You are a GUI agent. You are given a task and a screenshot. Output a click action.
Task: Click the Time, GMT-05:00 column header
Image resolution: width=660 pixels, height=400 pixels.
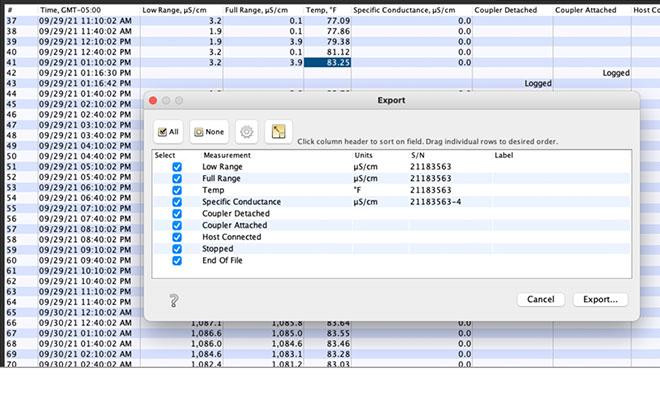(78, 10)
